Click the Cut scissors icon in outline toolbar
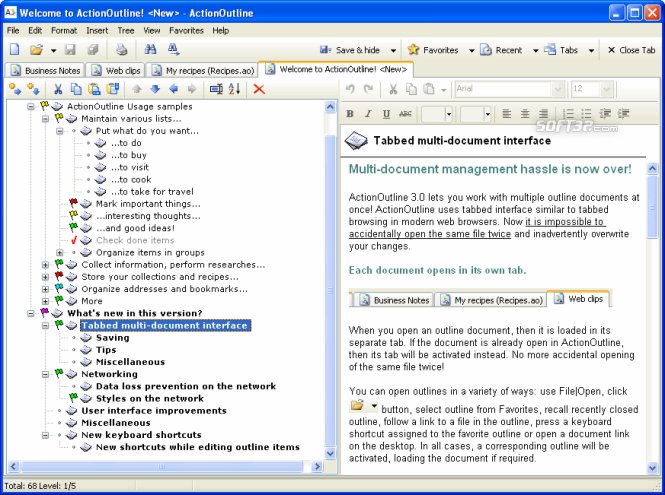The height and width of the screenshot is (495, 665). (59, 90)
